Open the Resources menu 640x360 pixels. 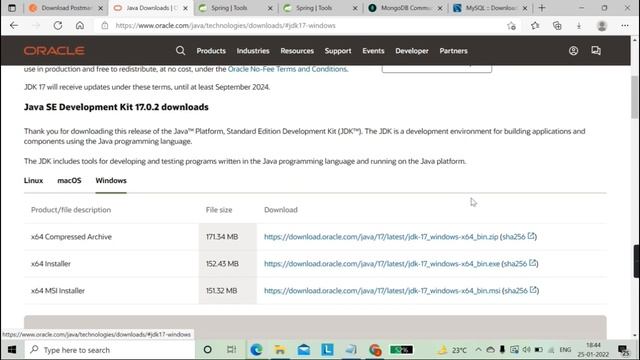pyautogui.click(x=297, y=51)
